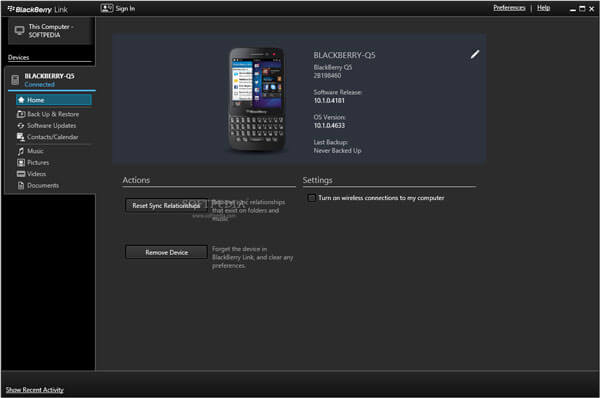Viewport: 600px width, 398px height.
Task: Minimize the BlackBerry Link window
Action: [572, 9]
